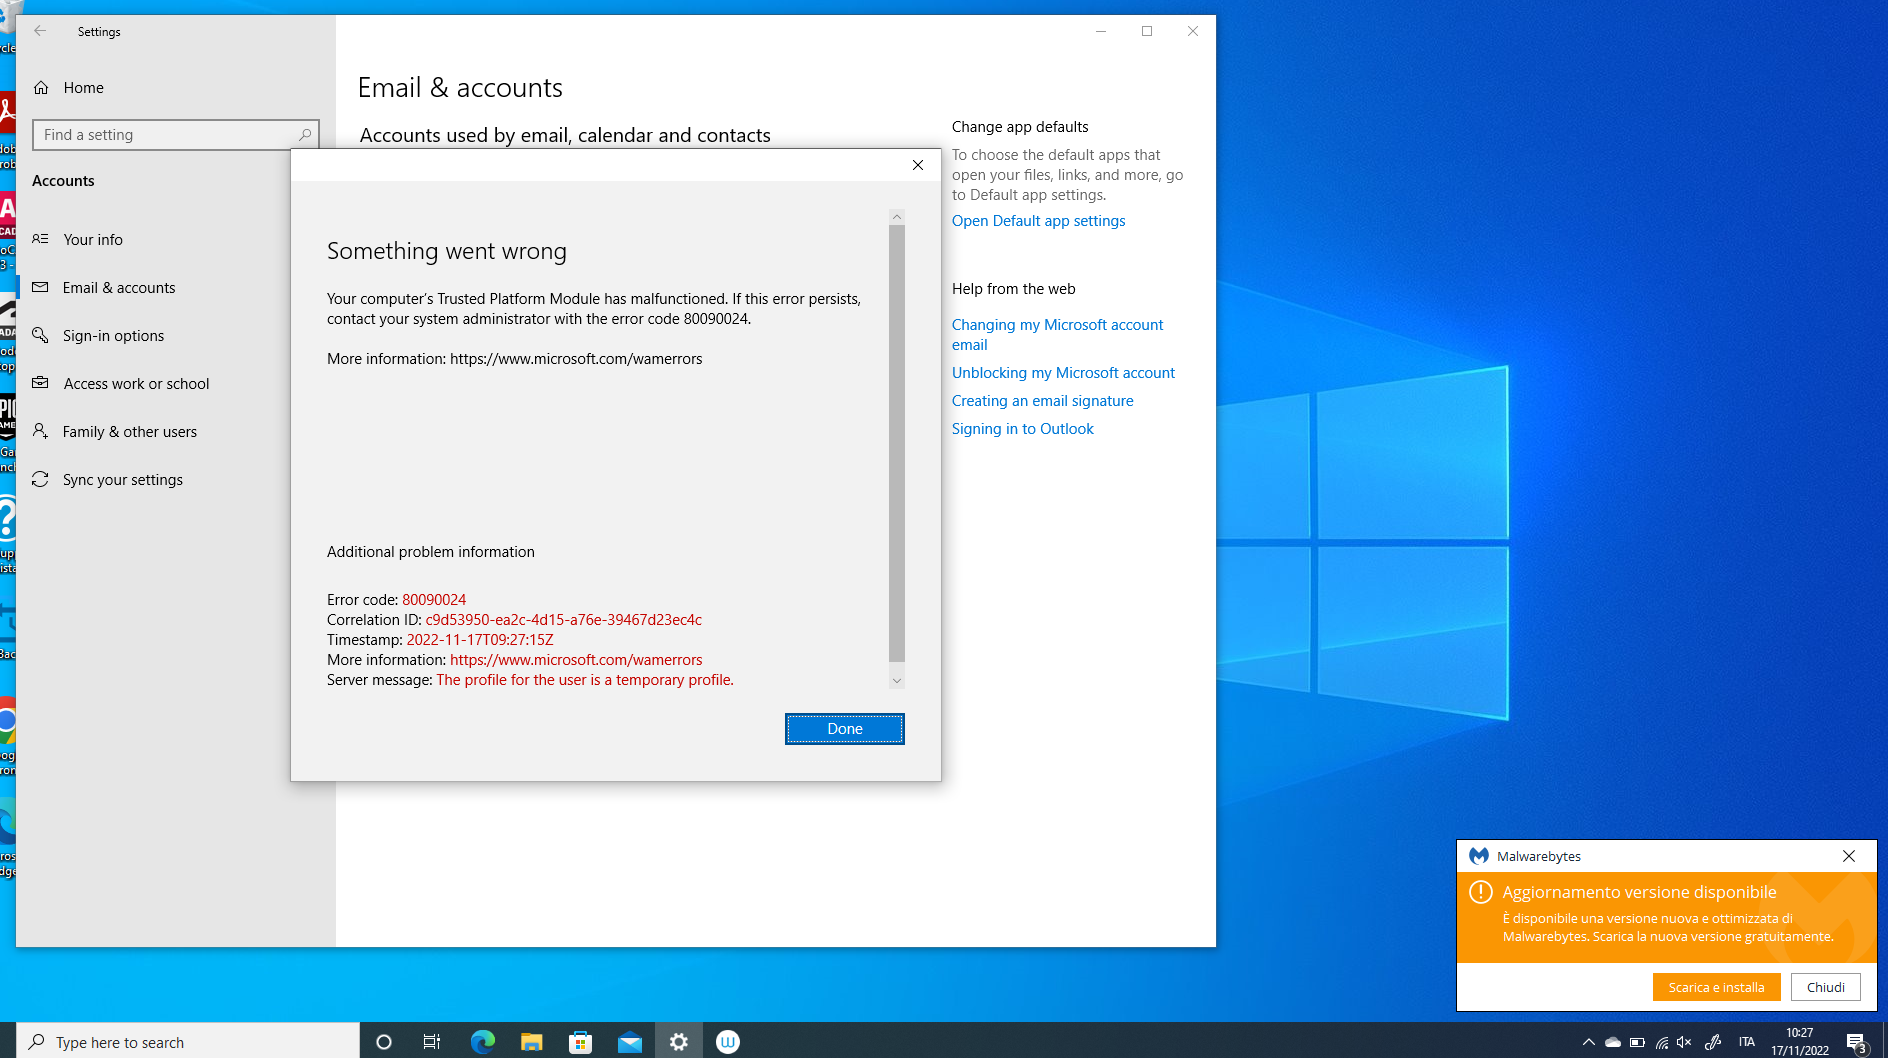Screen dimensions: 1888x1058
Task: Click the sync arrows icon
Action: click(40, 479)
